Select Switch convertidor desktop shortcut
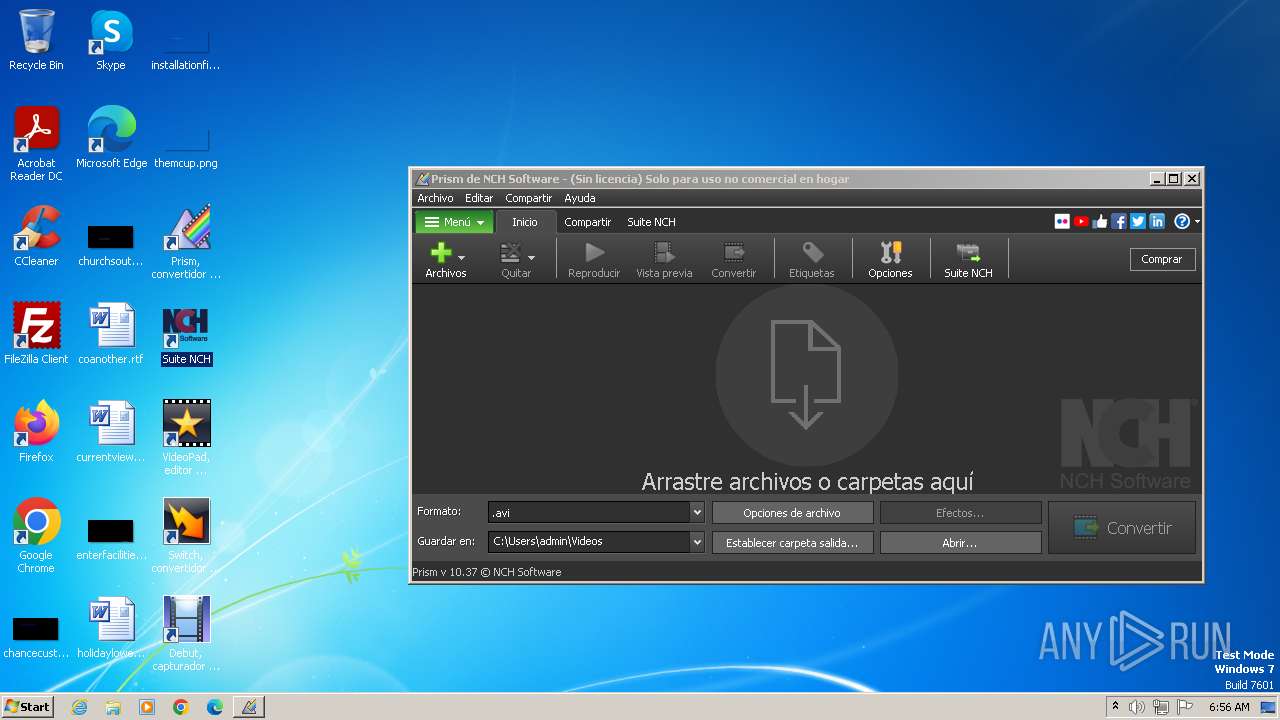This screenshot has width=1280, height=720. click(x=186, y=536)
